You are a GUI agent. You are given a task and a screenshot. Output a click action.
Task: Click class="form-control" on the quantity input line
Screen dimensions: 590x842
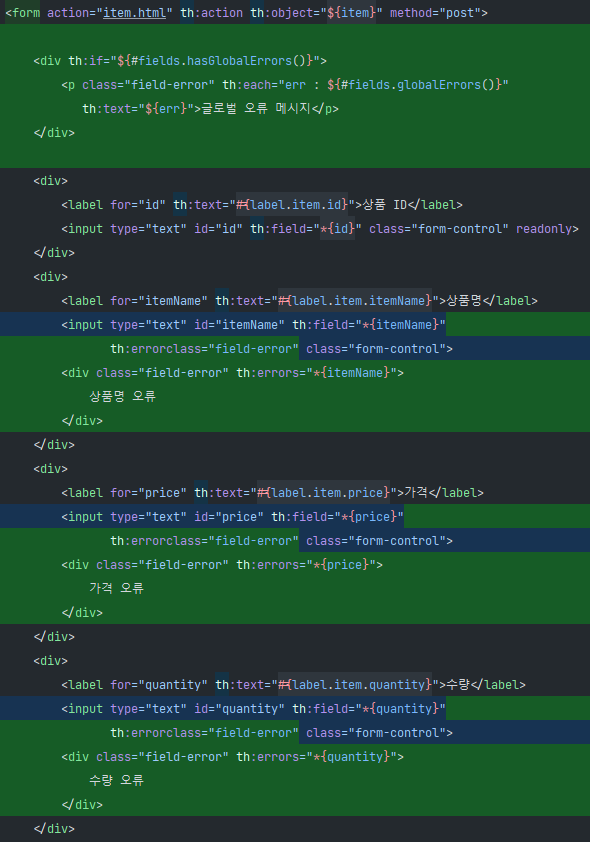[376, 733]
